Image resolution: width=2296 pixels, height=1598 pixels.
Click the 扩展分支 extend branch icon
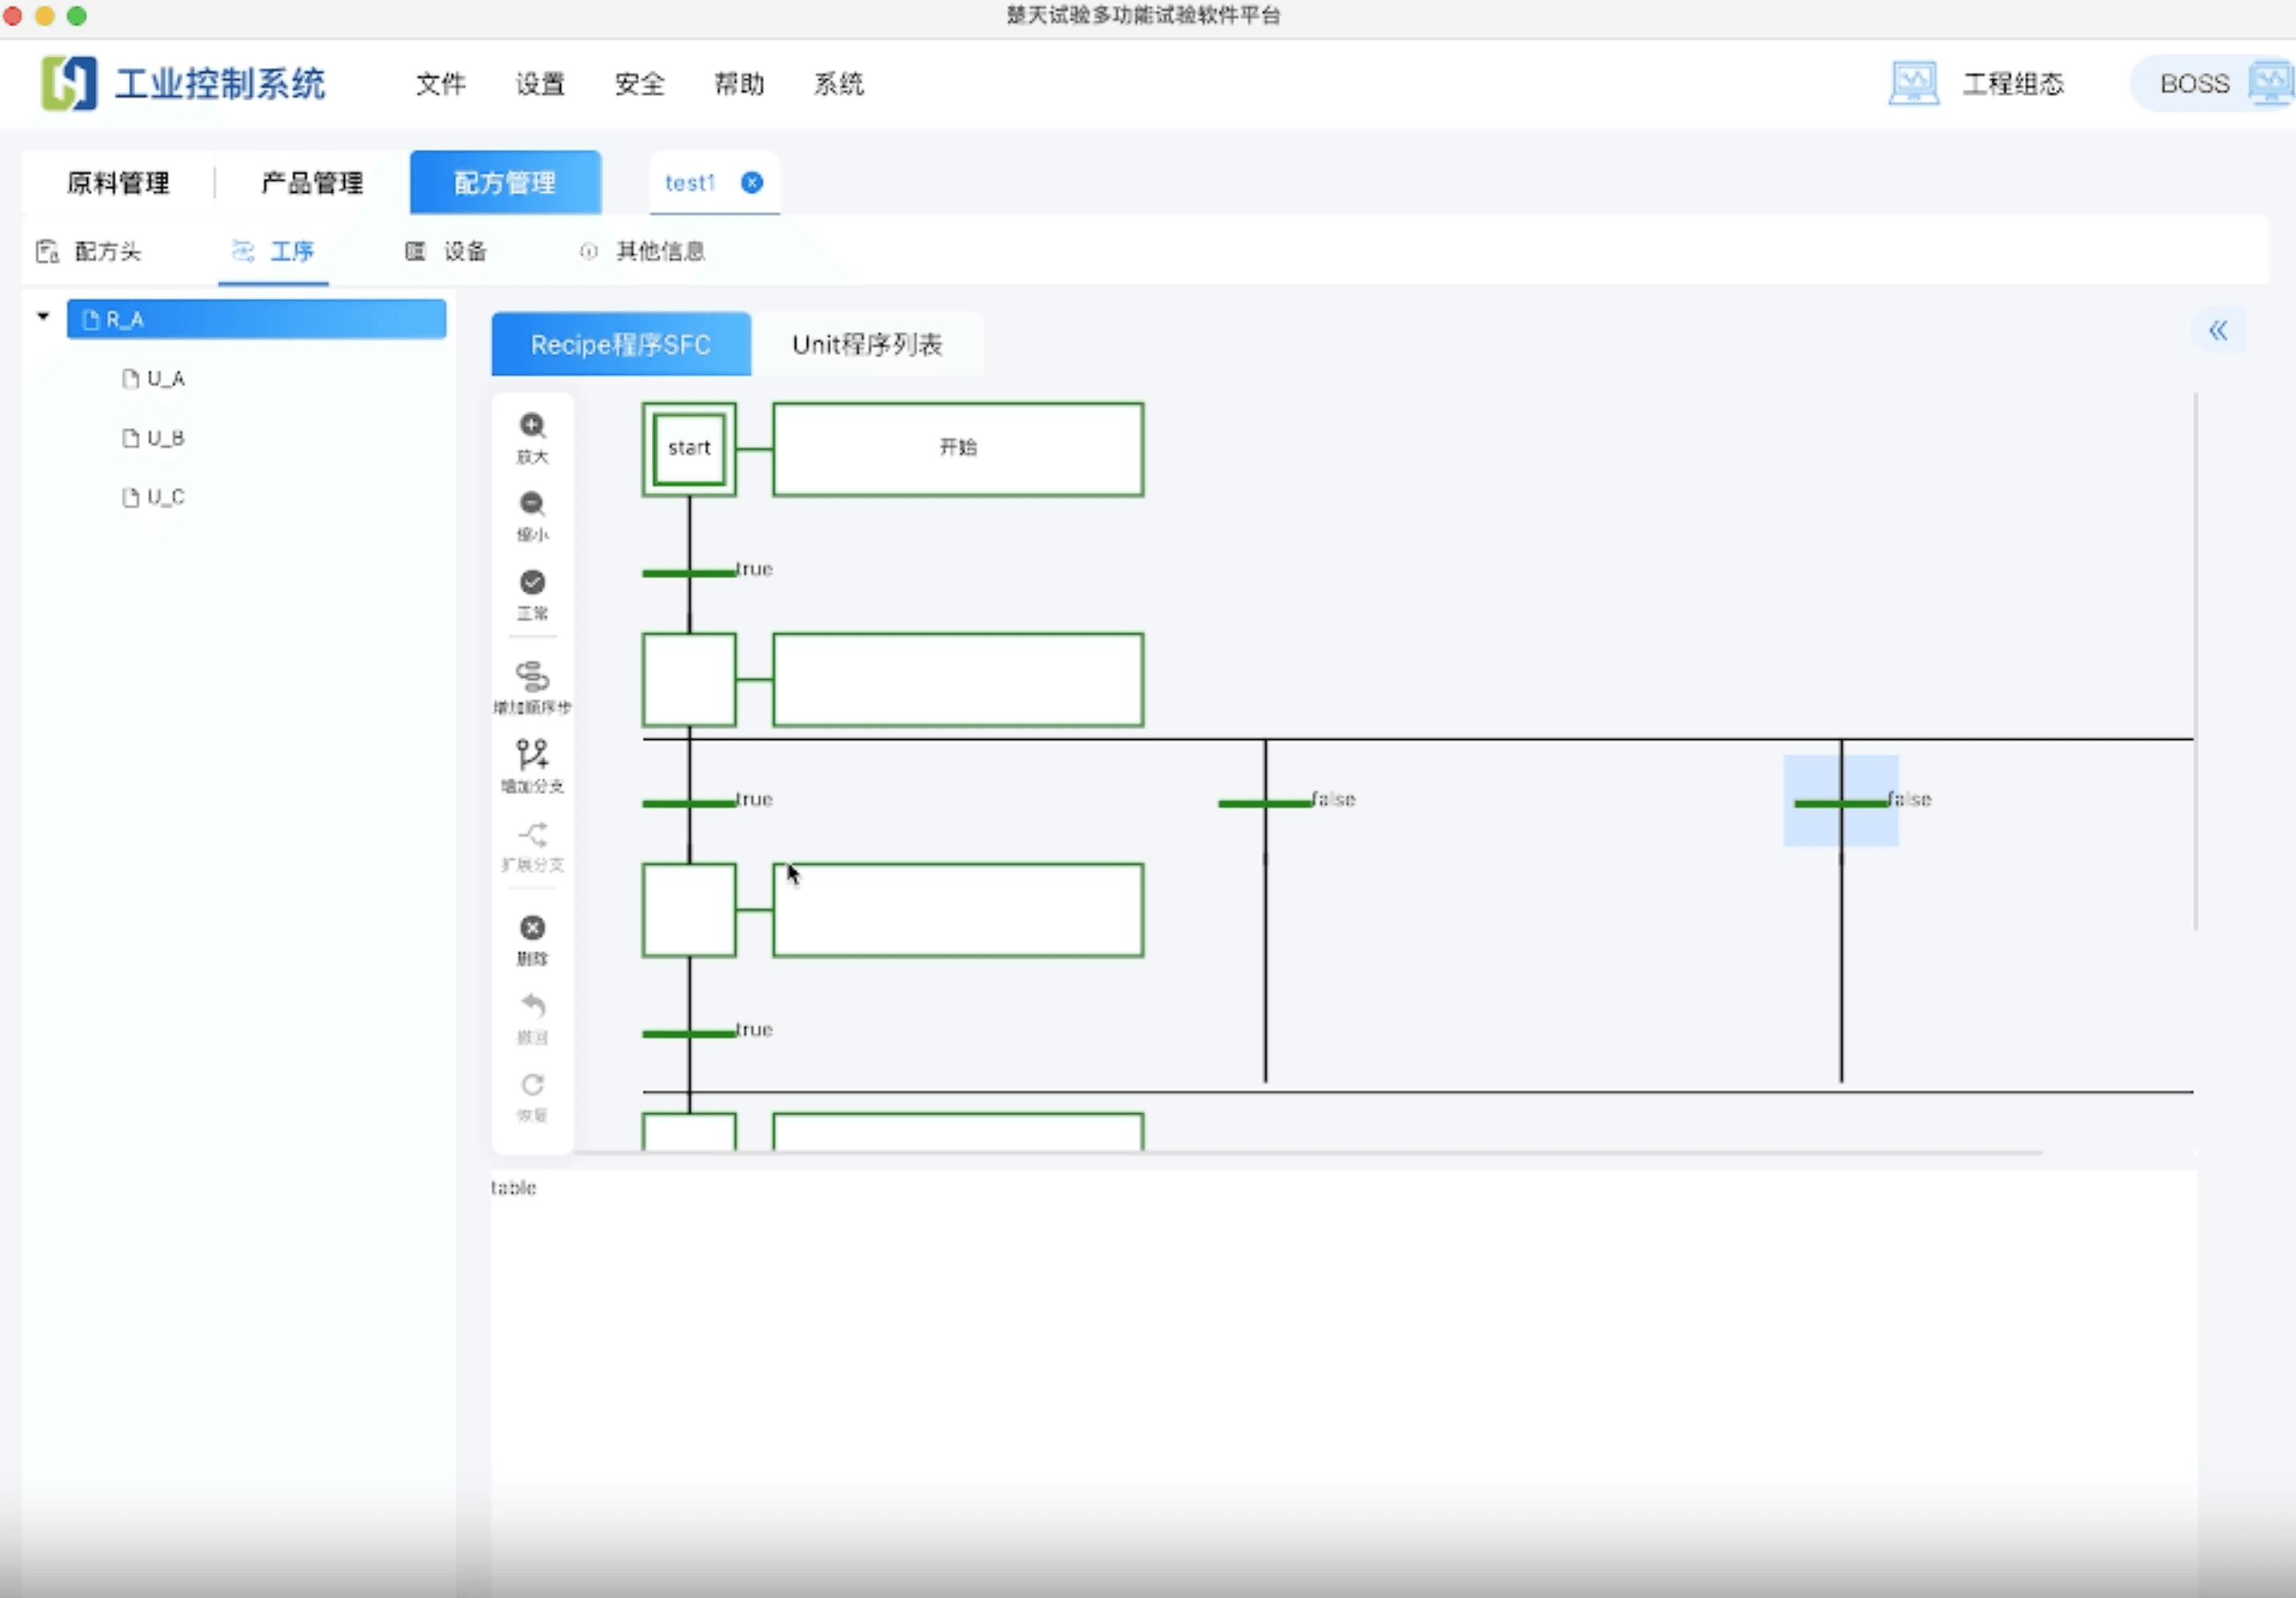tap(532, 834)
